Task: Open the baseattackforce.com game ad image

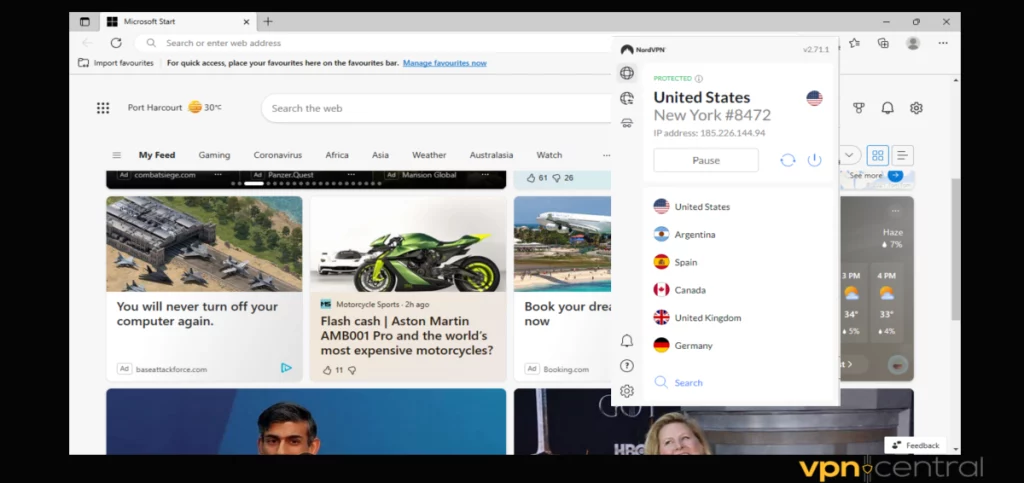Action: 204,244
